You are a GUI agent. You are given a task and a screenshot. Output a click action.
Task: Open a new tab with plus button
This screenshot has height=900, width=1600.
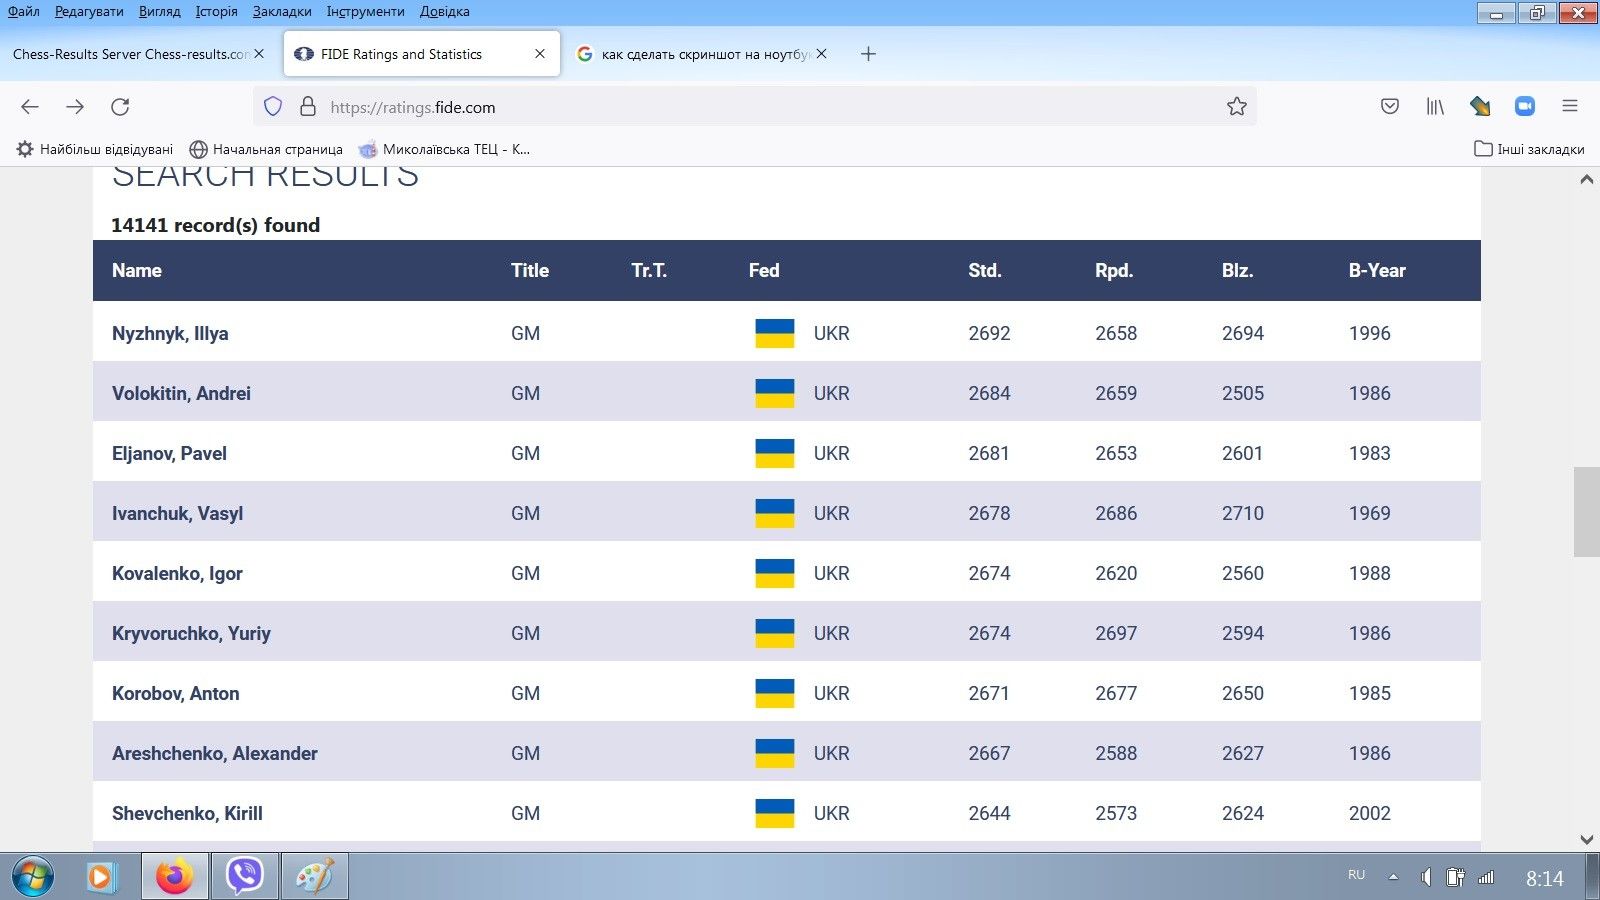(x=868, y=54)
